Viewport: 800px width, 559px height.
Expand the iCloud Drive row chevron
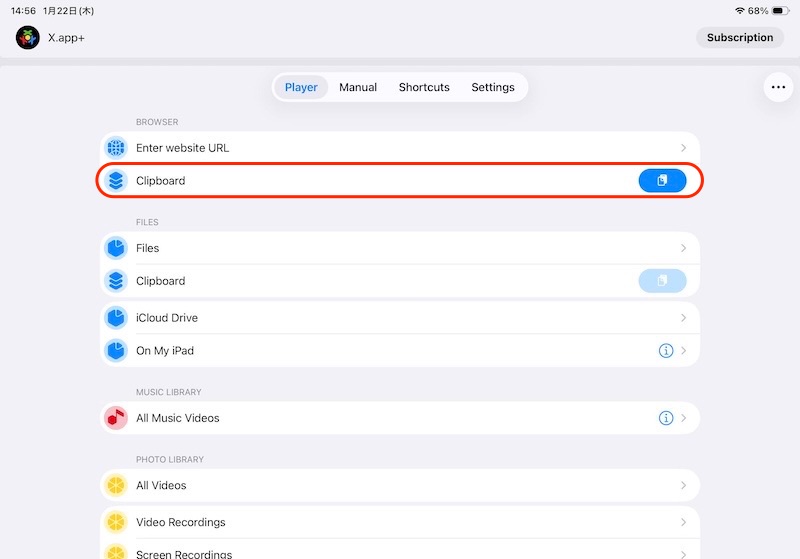tap(683, 318)
